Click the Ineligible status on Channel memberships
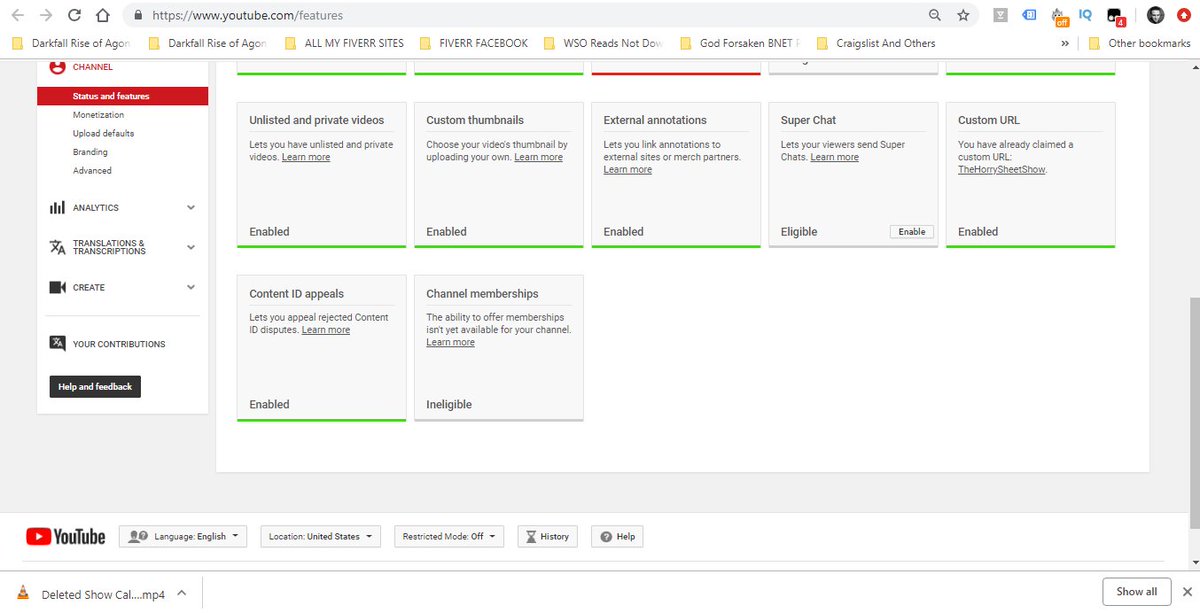 [449, 405]
